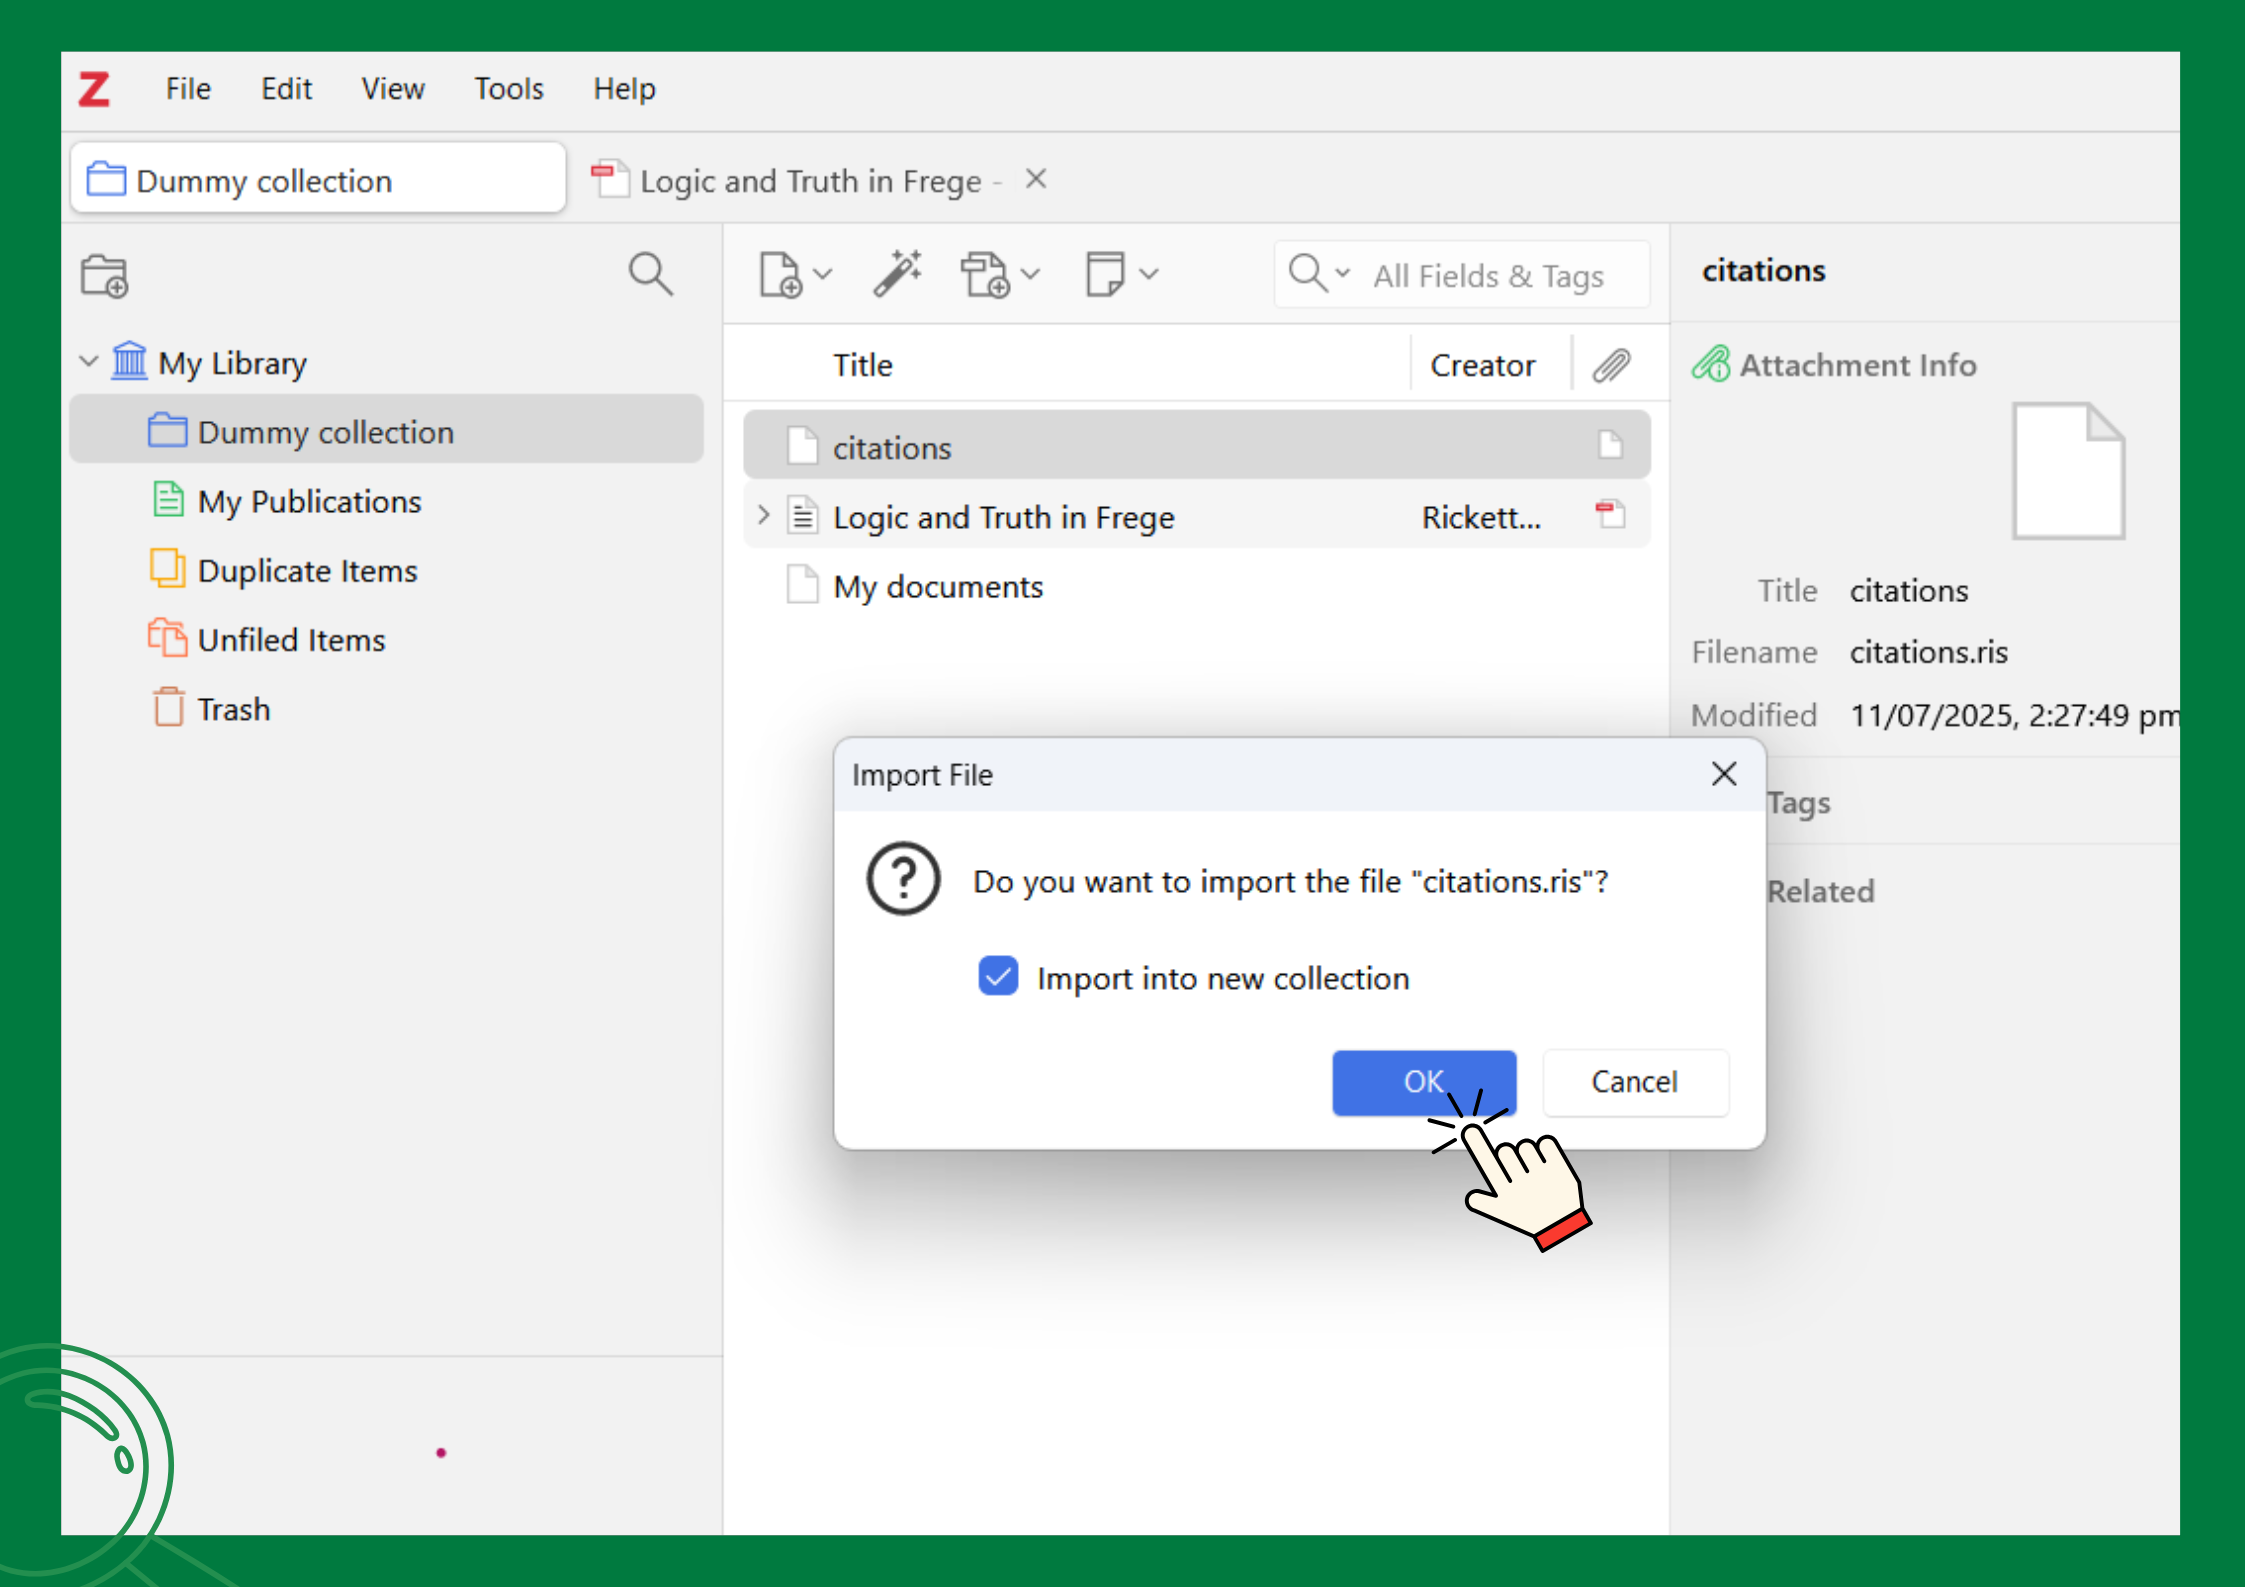Click the New Note toolbar icon

coord(1105,274)
